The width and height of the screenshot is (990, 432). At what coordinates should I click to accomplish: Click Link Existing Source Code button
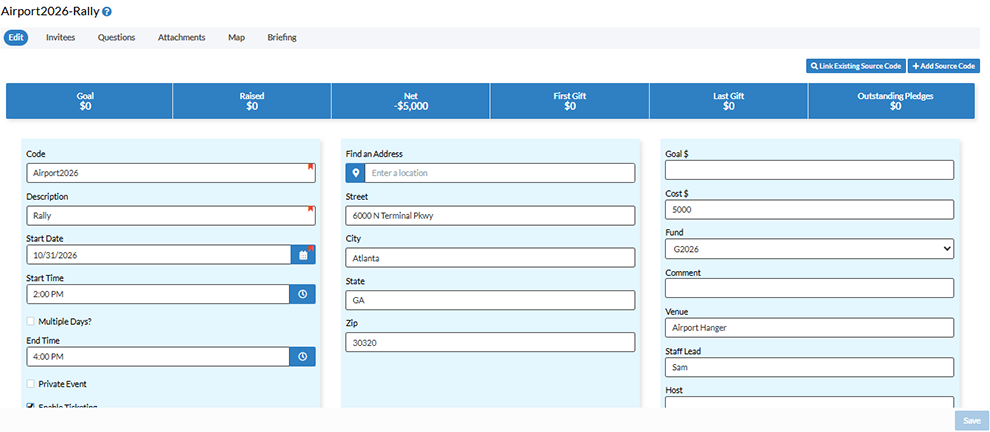[856, 66]
